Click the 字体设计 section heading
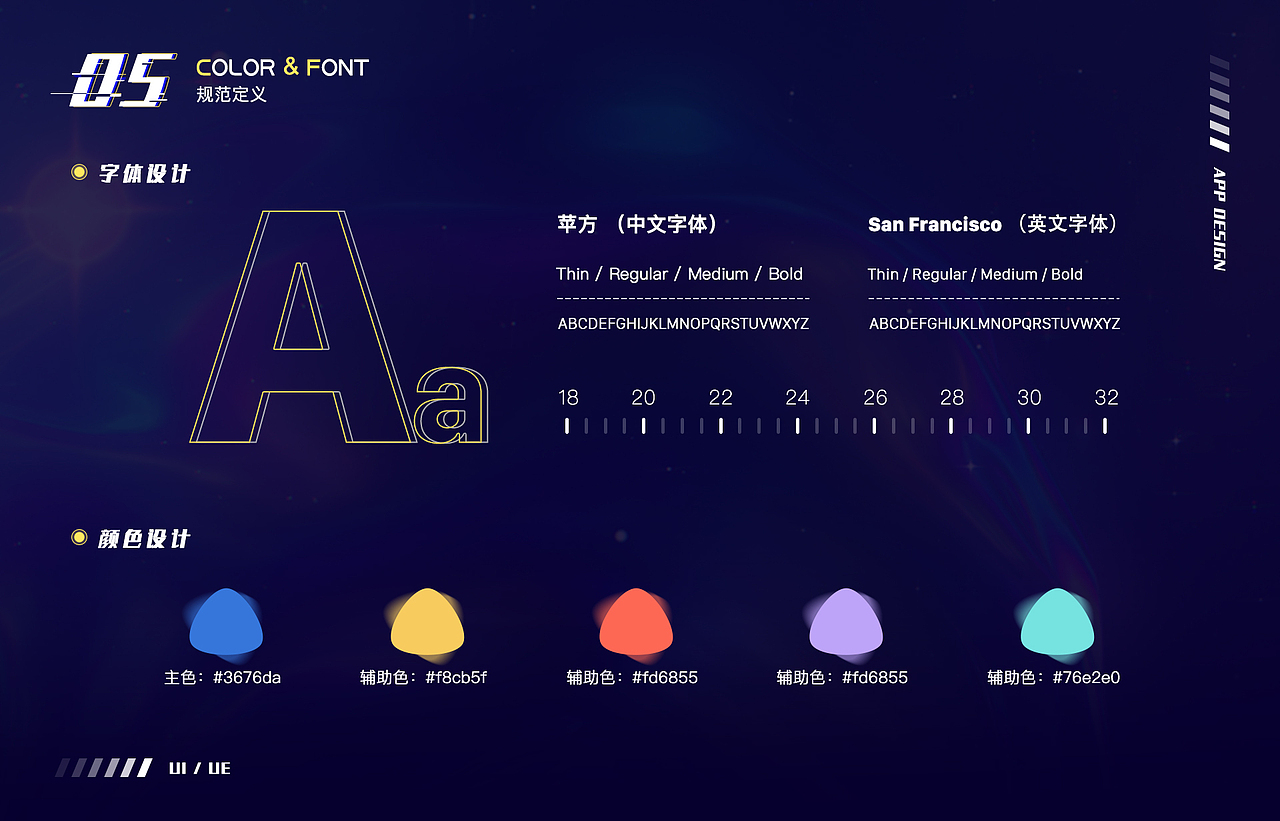The image size is (1280, 821). (144, 173)
